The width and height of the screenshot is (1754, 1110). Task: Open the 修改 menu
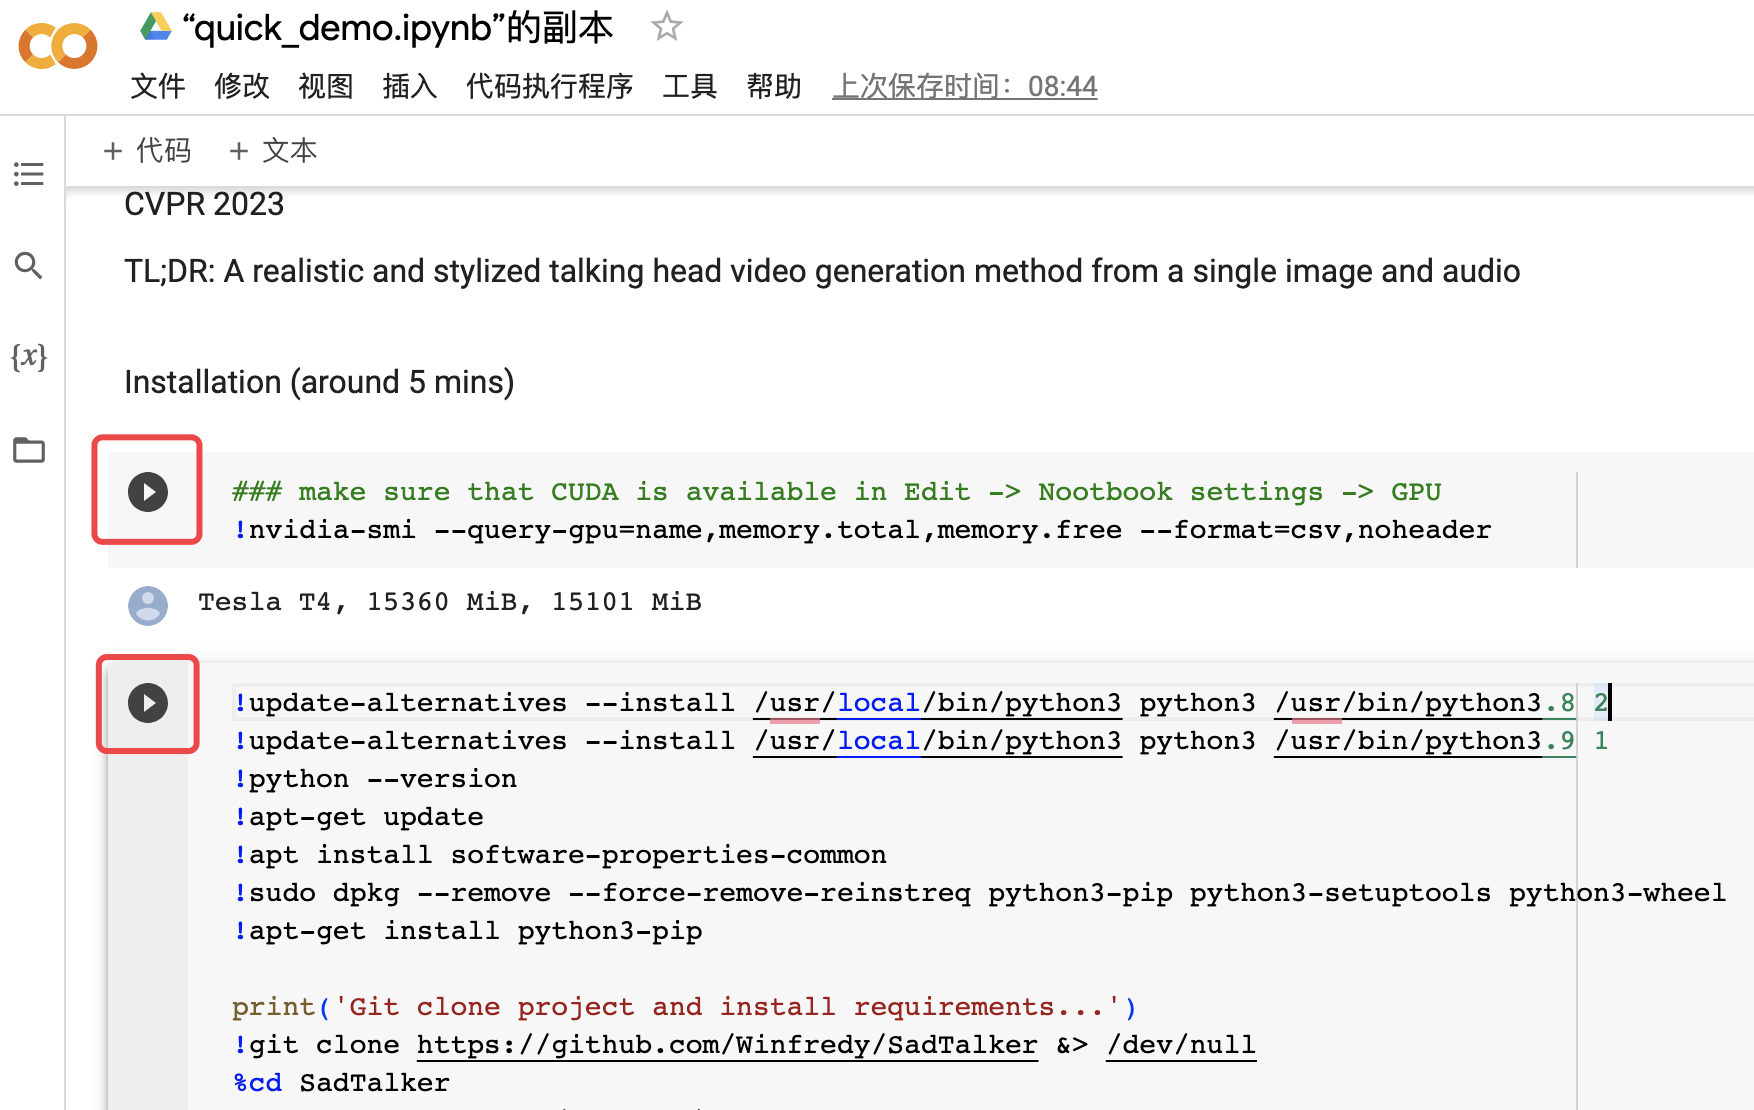[242, 86]
